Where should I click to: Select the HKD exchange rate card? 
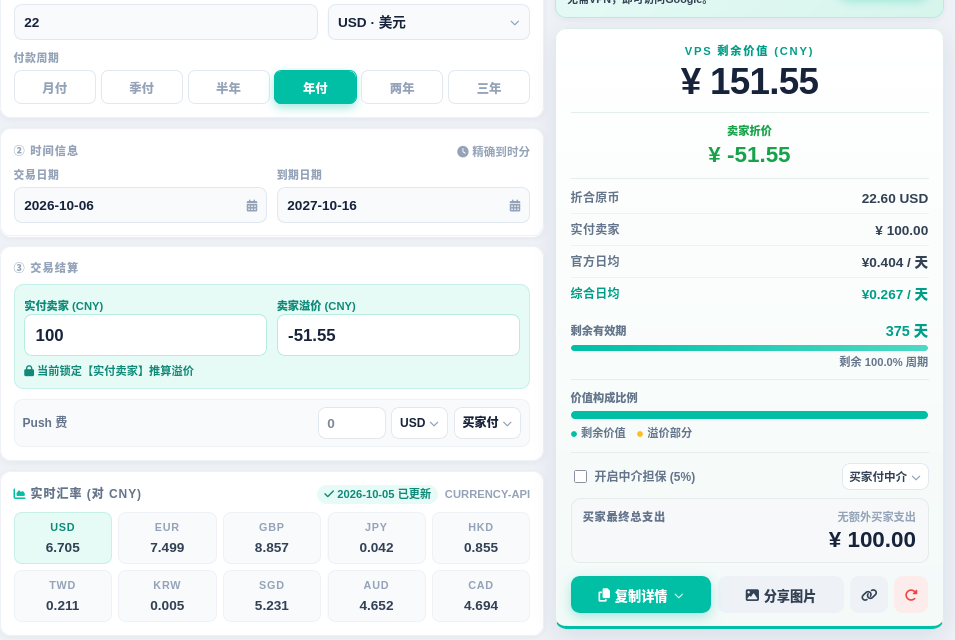(481, 538)
